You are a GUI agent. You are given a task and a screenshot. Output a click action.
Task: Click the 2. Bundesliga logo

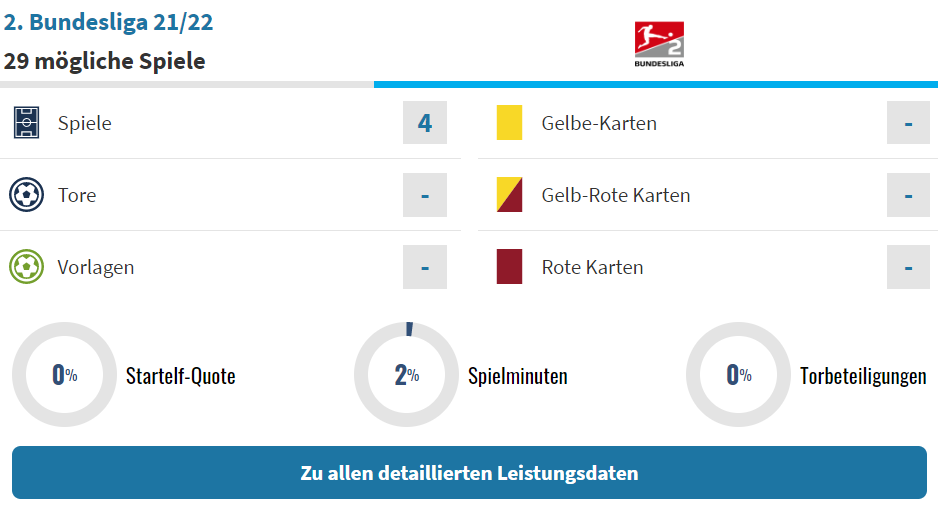(x=659, y=44)
